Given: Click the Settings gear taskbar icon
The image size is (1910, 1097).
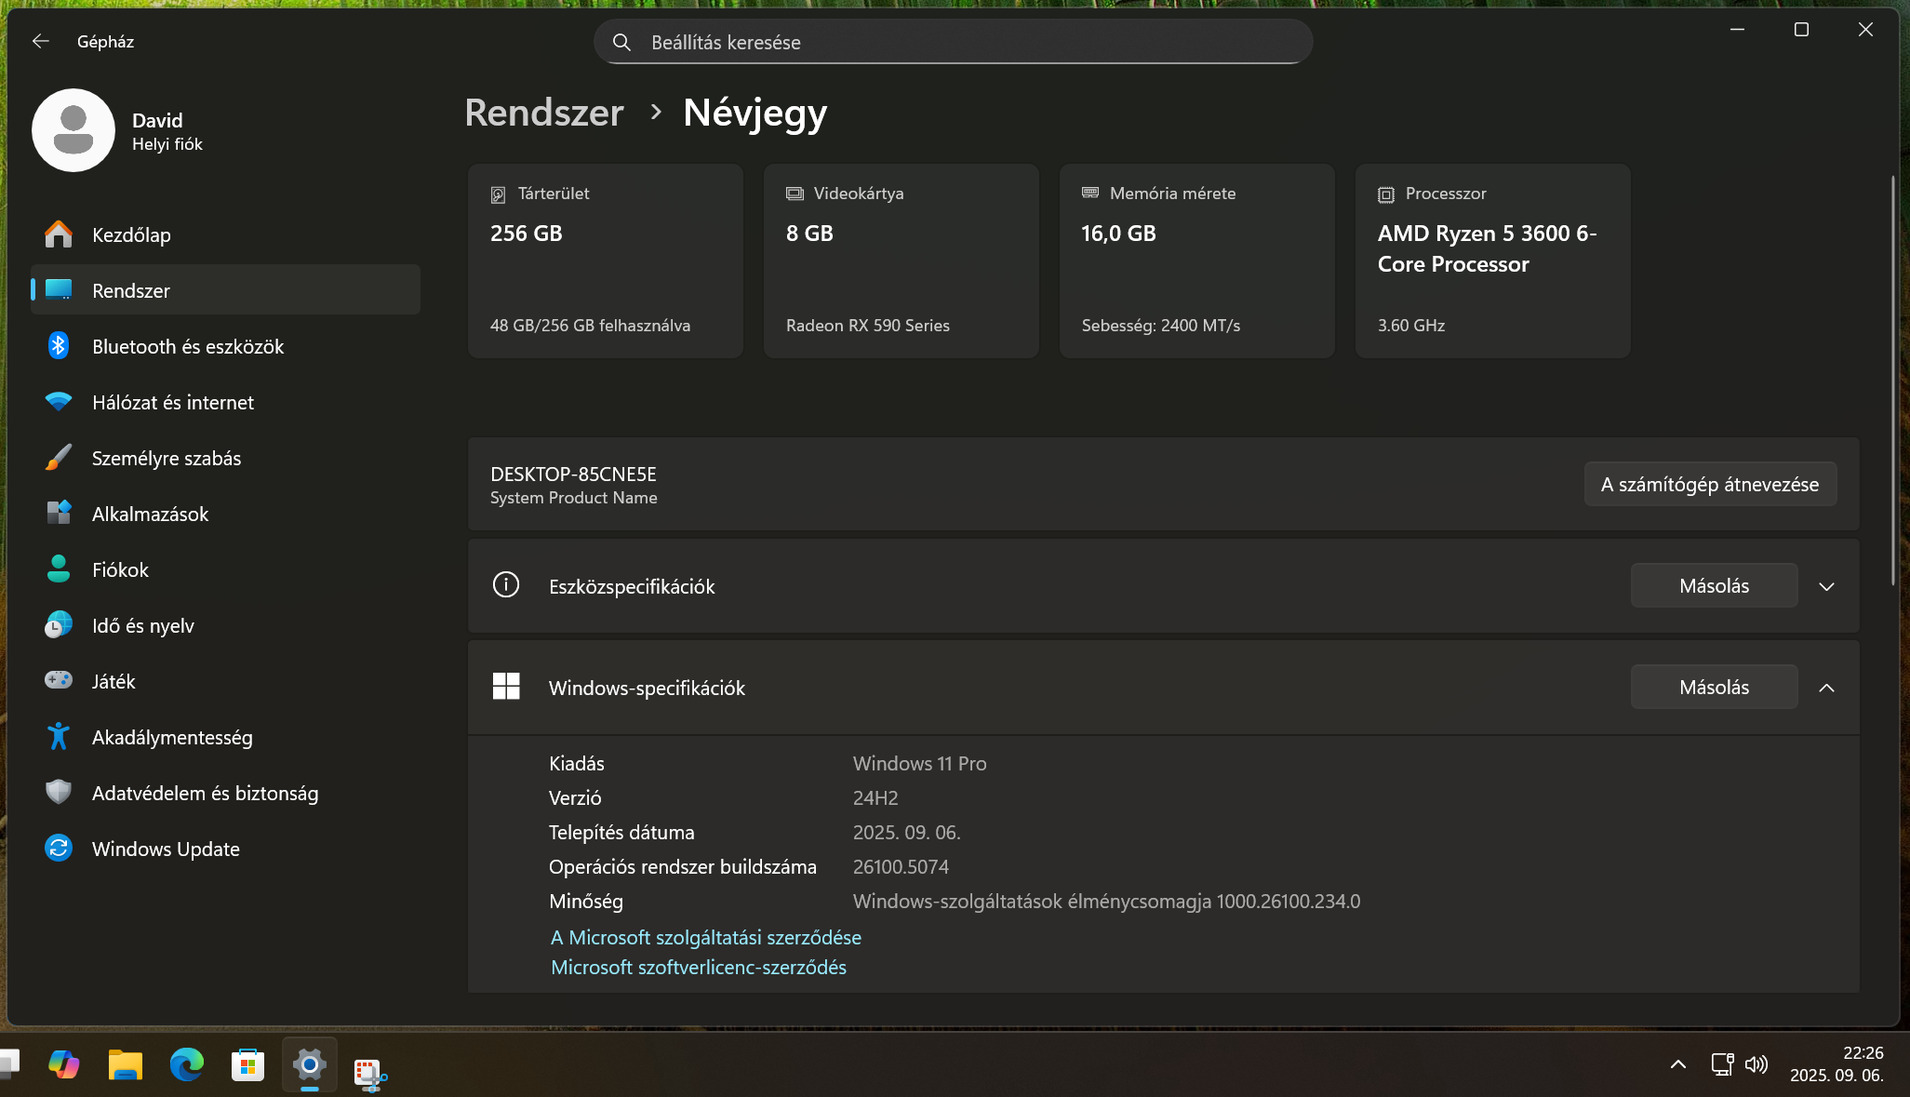Looking at the screenshot, I should point(309,1065).
